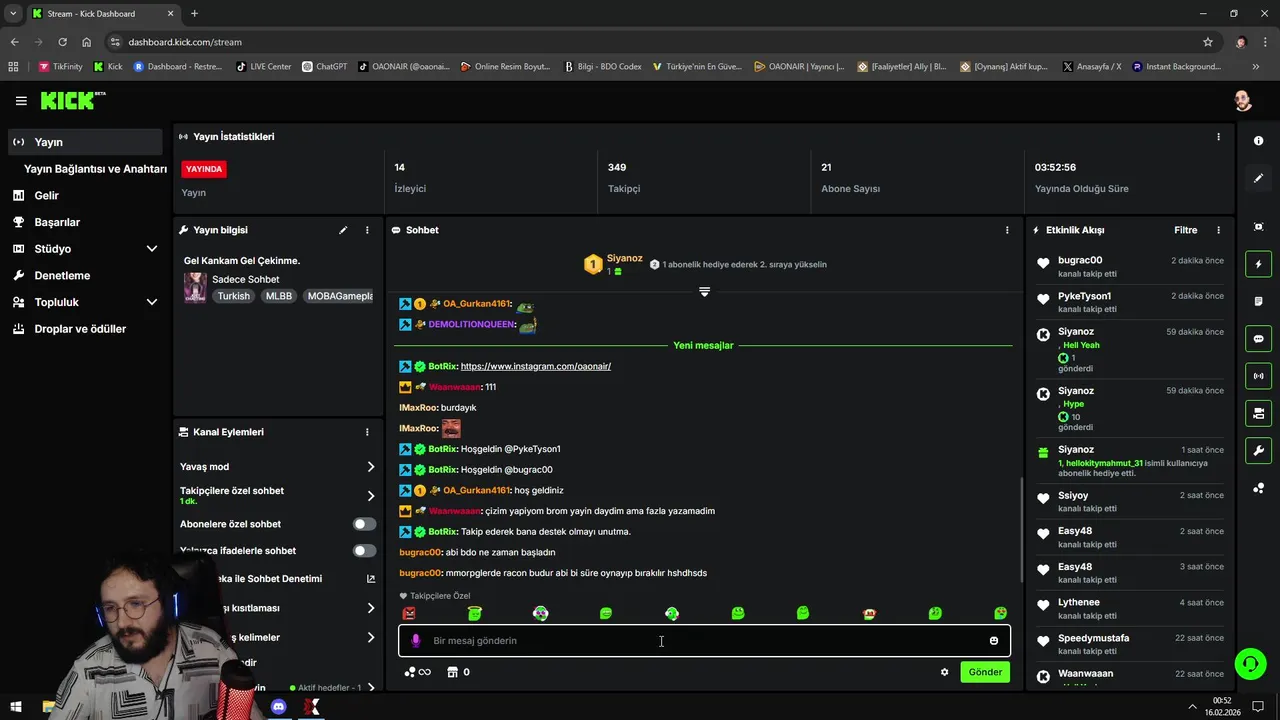Screen dimensions: 1280x720
Task: Toggle the broadcast signal icon in right sidebar
Action: [1258, 376]
